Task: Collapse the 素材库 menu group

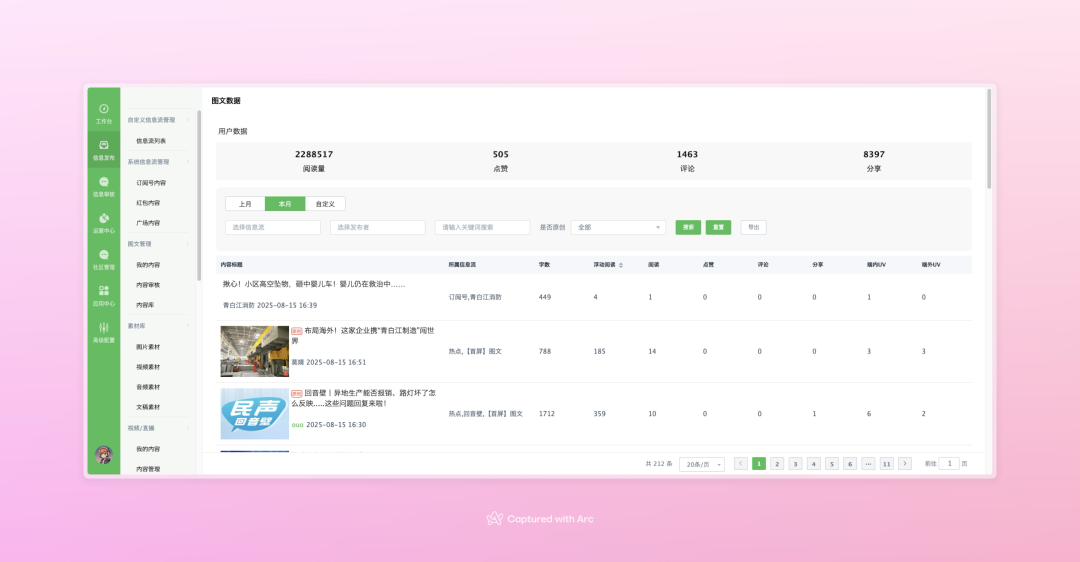Action: (x=158, y=326)
